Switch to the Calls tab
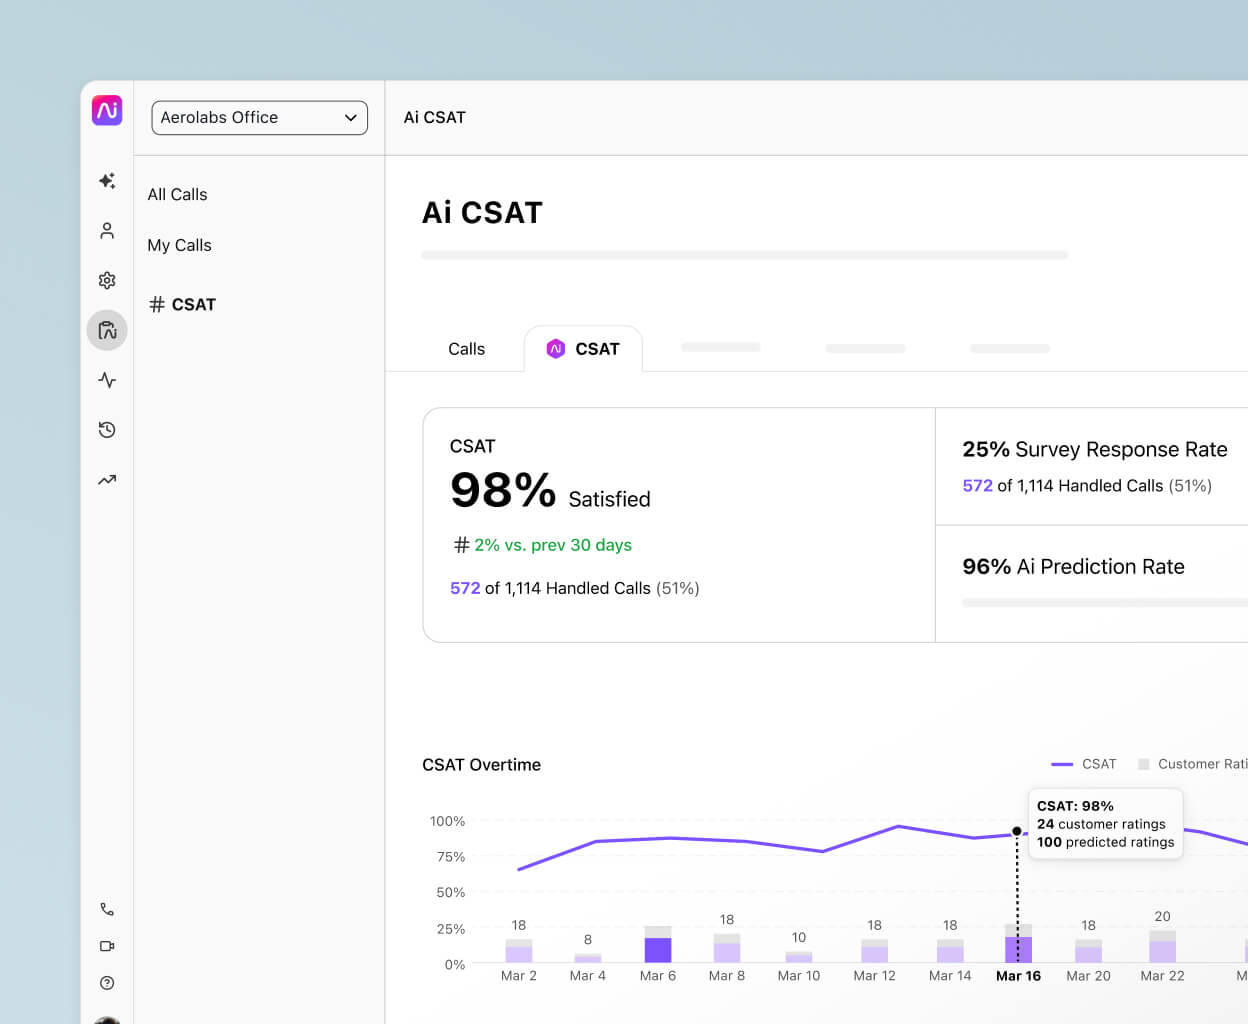The image size is (1248, 1024). coord(466,348)
